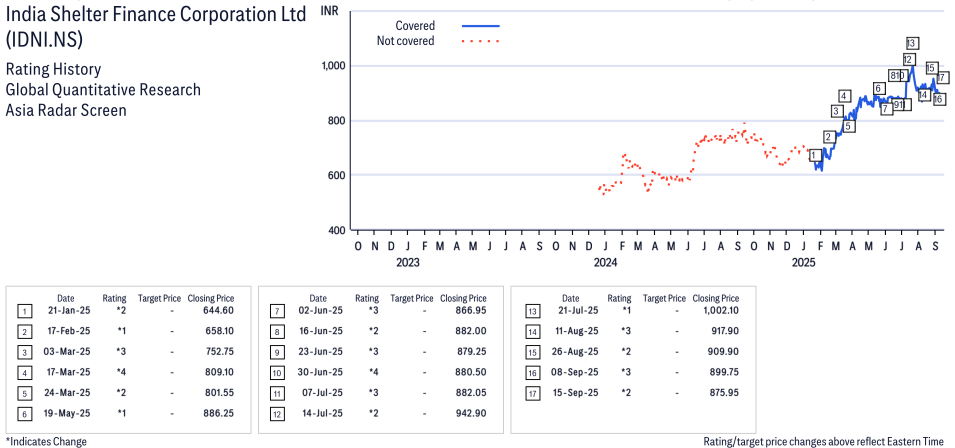The height and width of the screenshot is (448, 955).
Task: Click the (IDNI.NS) ticker text
Action: point(44,40)
